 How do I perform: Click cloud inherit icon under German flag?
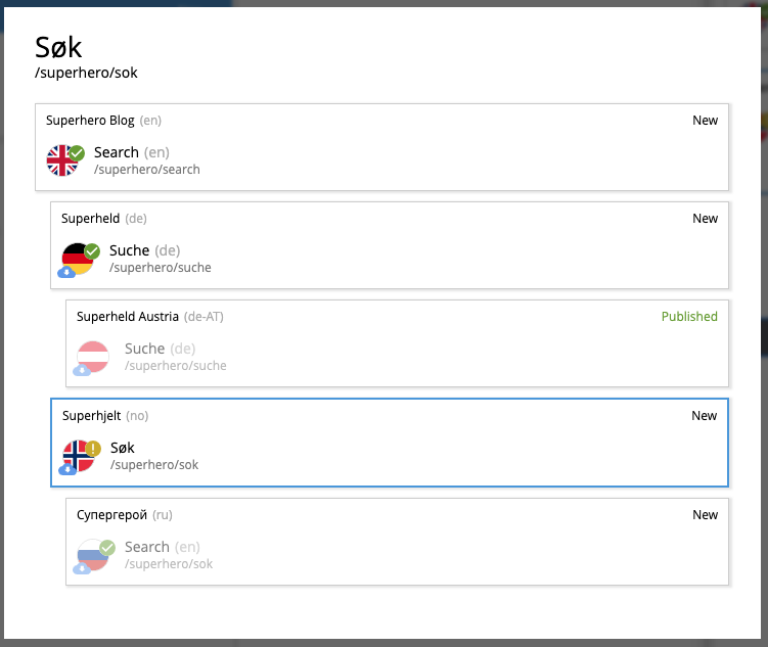[66, 271]
